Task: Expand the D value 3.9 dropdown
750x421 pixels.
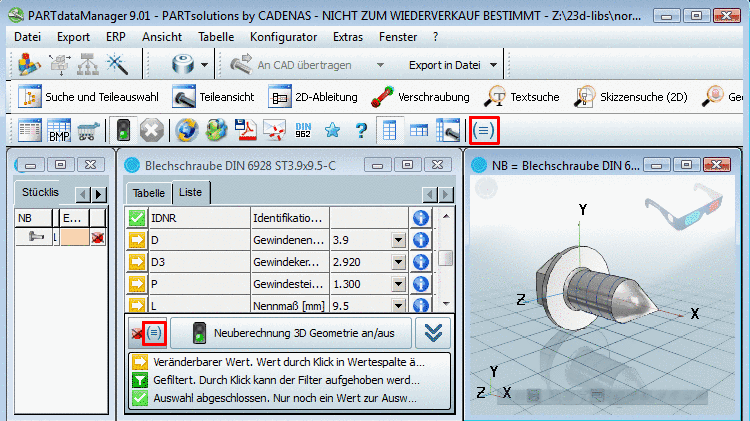Action: pos(398,240)
